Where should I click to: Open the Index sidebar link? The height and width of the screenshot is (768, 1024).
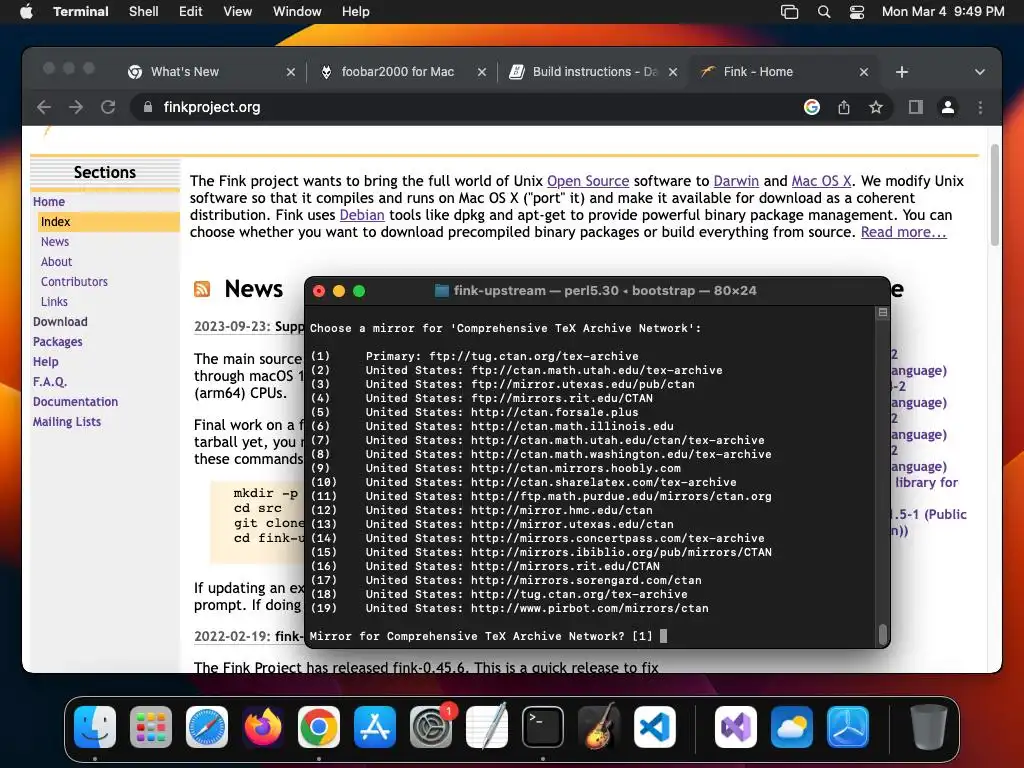click(x=56, y=222)
